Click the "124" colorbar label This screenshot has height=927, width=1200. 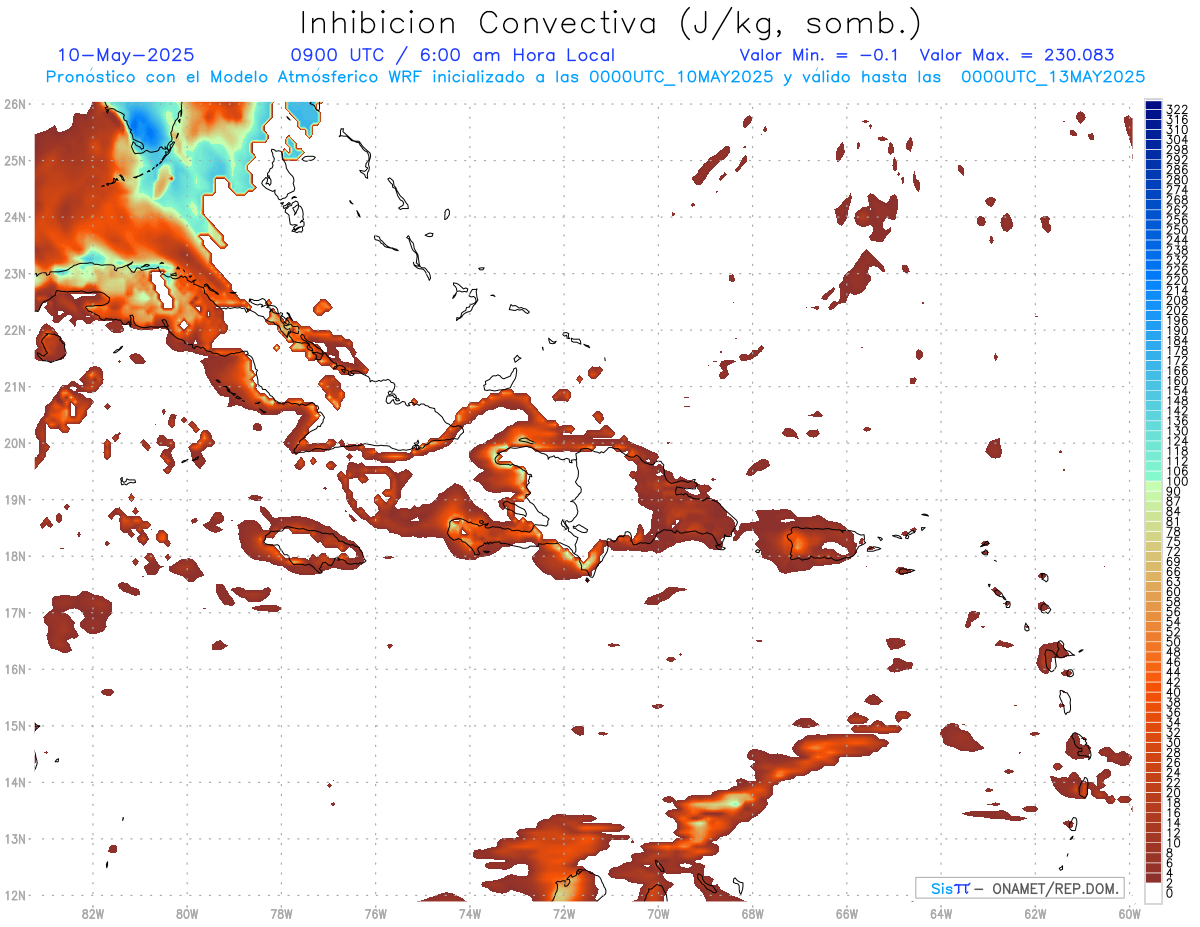click(1177, 441)
